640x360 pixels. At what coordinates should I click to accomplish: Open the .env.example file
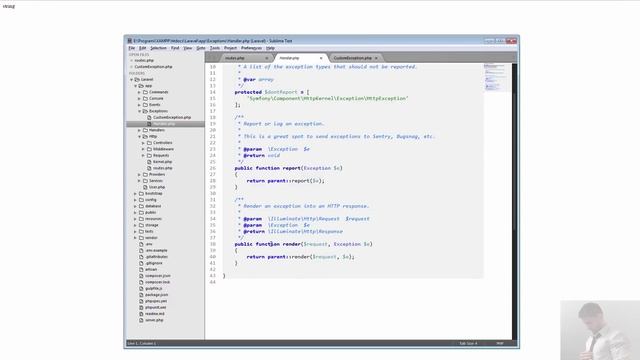tap(156, 251)
